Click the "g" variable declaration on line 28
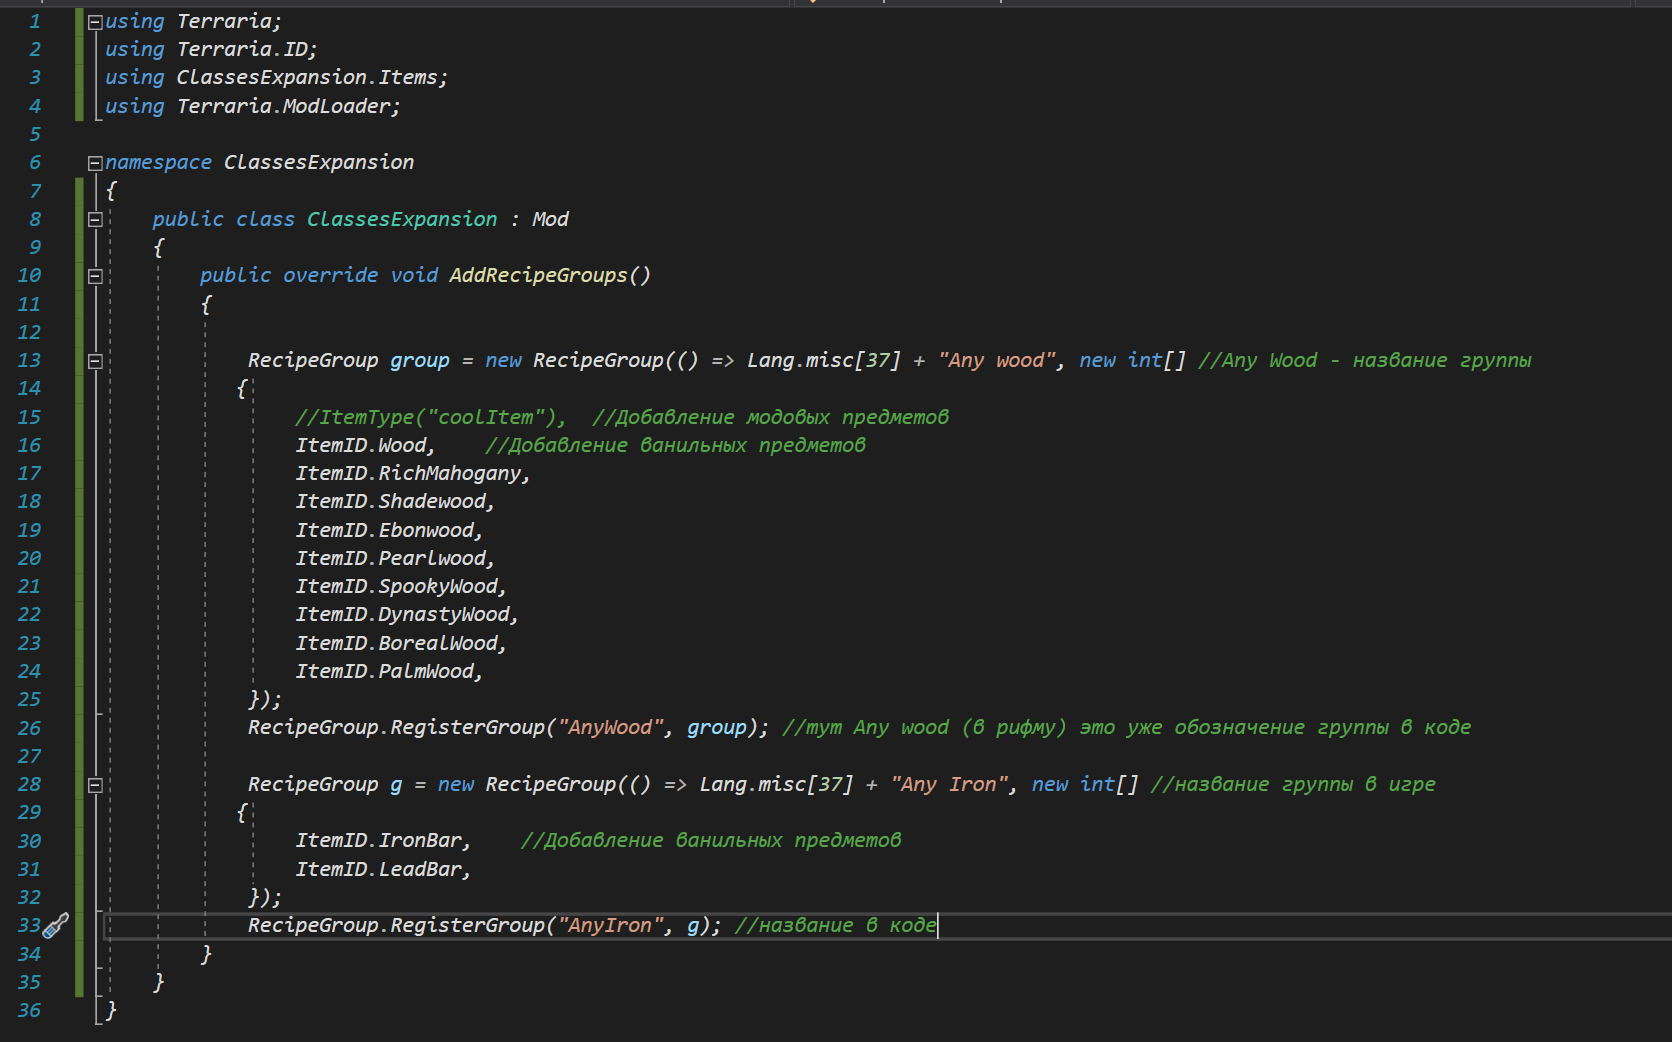 pyautogui.click(x=396, y=784)
